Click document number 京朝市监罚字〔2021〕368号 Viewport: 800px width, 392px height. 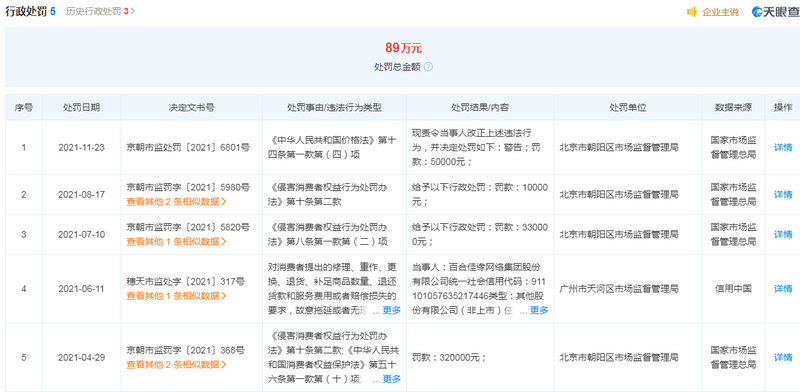point(186,350)
